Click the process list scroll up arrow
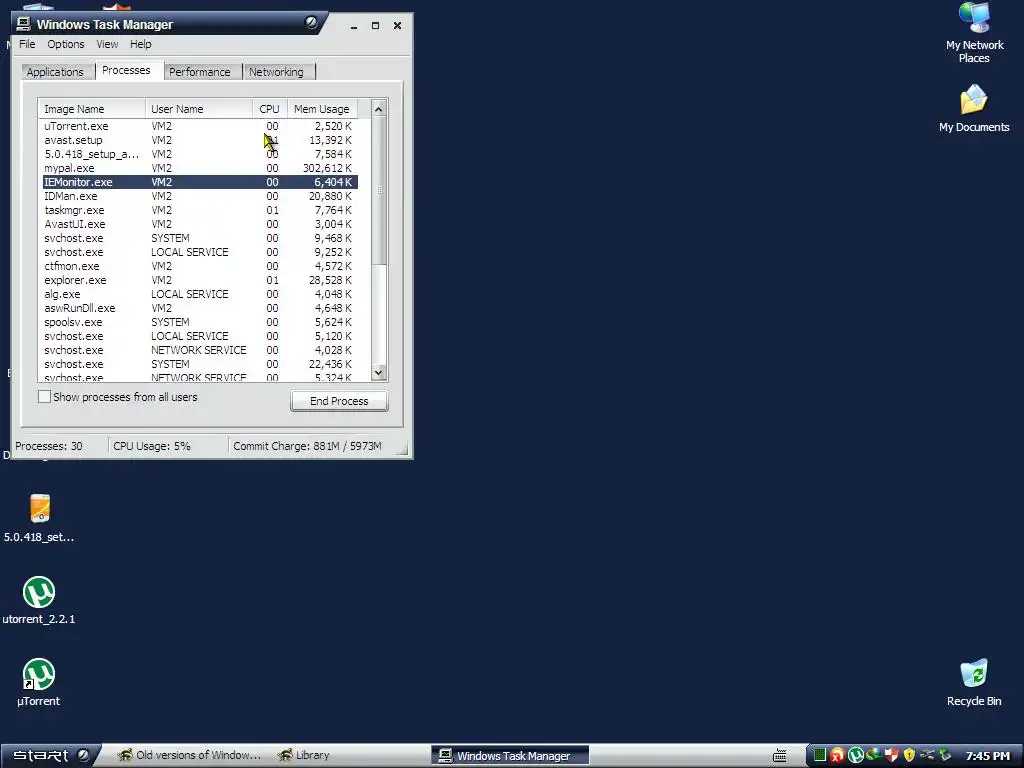The height and width of the screenshot is (768, 1024). pos(379,109)
